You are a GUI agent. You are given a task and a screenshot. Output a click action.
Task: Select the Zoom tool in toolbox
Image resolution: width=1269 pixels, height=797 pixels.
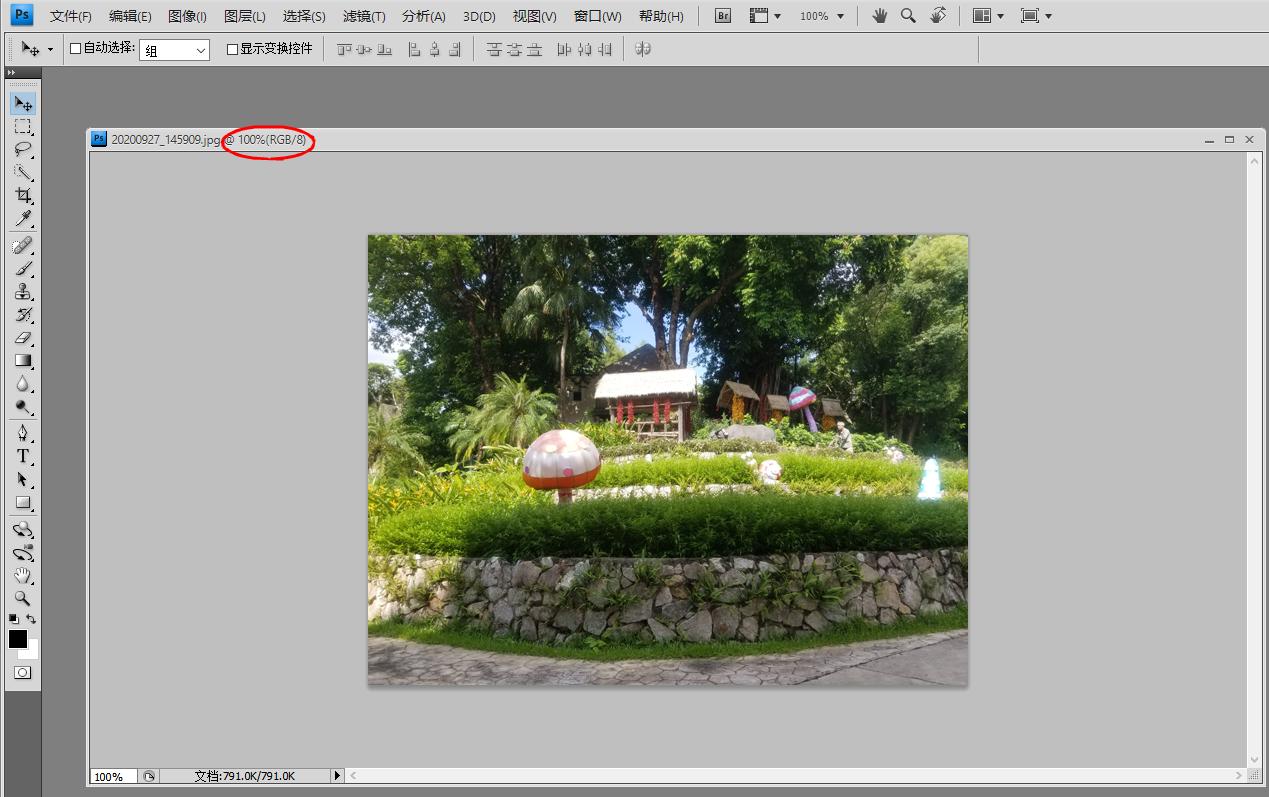pyautogui.click(x=23, y=599)
